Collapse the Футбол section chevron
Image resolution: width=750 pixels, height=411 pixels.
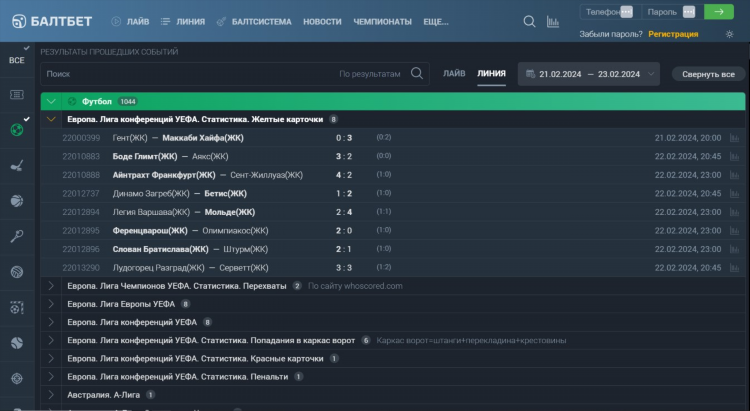pyautogui.click(x=51, y=101)
